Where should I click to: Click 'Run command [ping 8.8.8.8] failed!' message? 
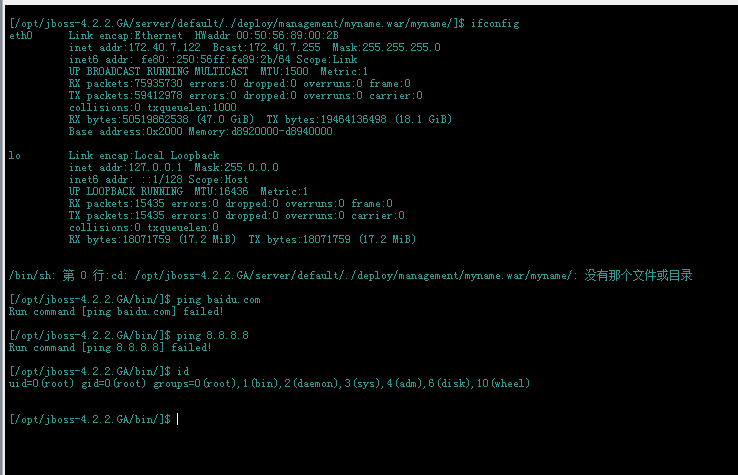[x=110, y=348]
